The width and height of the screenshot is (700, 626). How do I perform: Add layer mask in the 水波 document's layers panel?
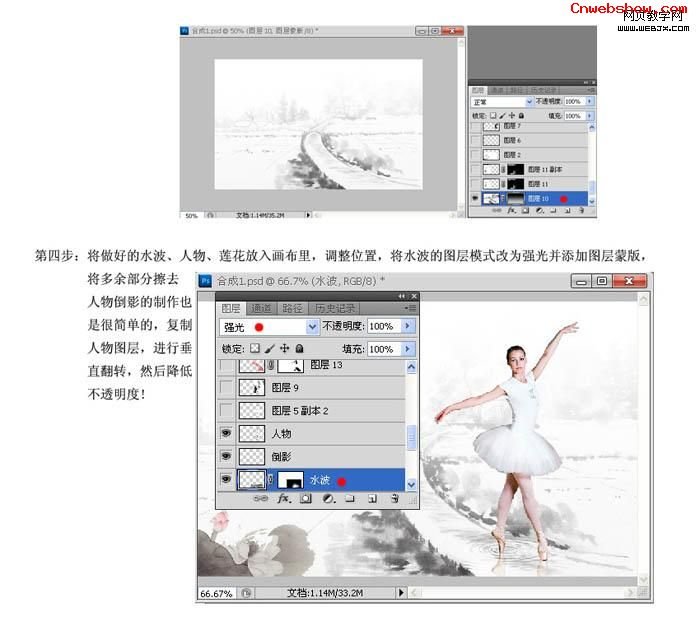tap(306, 498)
